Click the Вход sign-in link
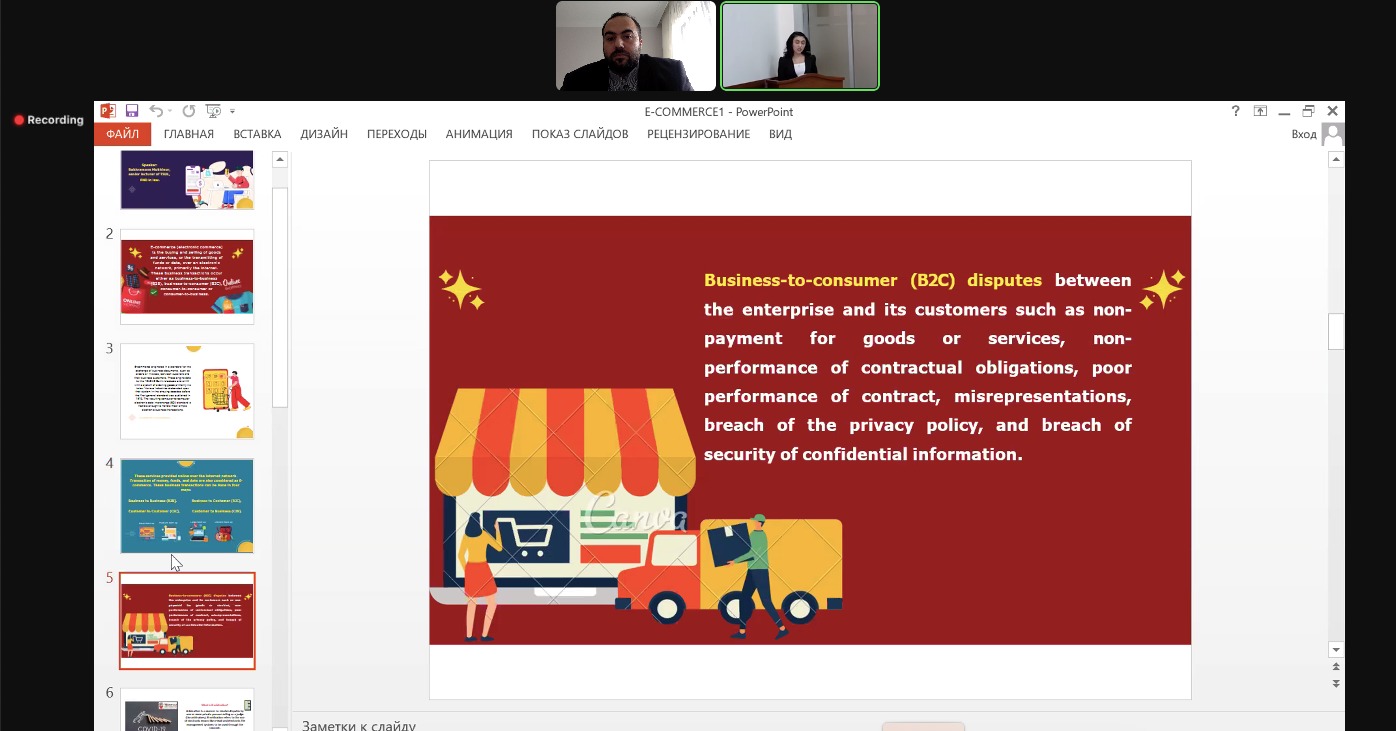Image resolution: width=1396 pixels, height=731 pixels. coord(1303,134)
